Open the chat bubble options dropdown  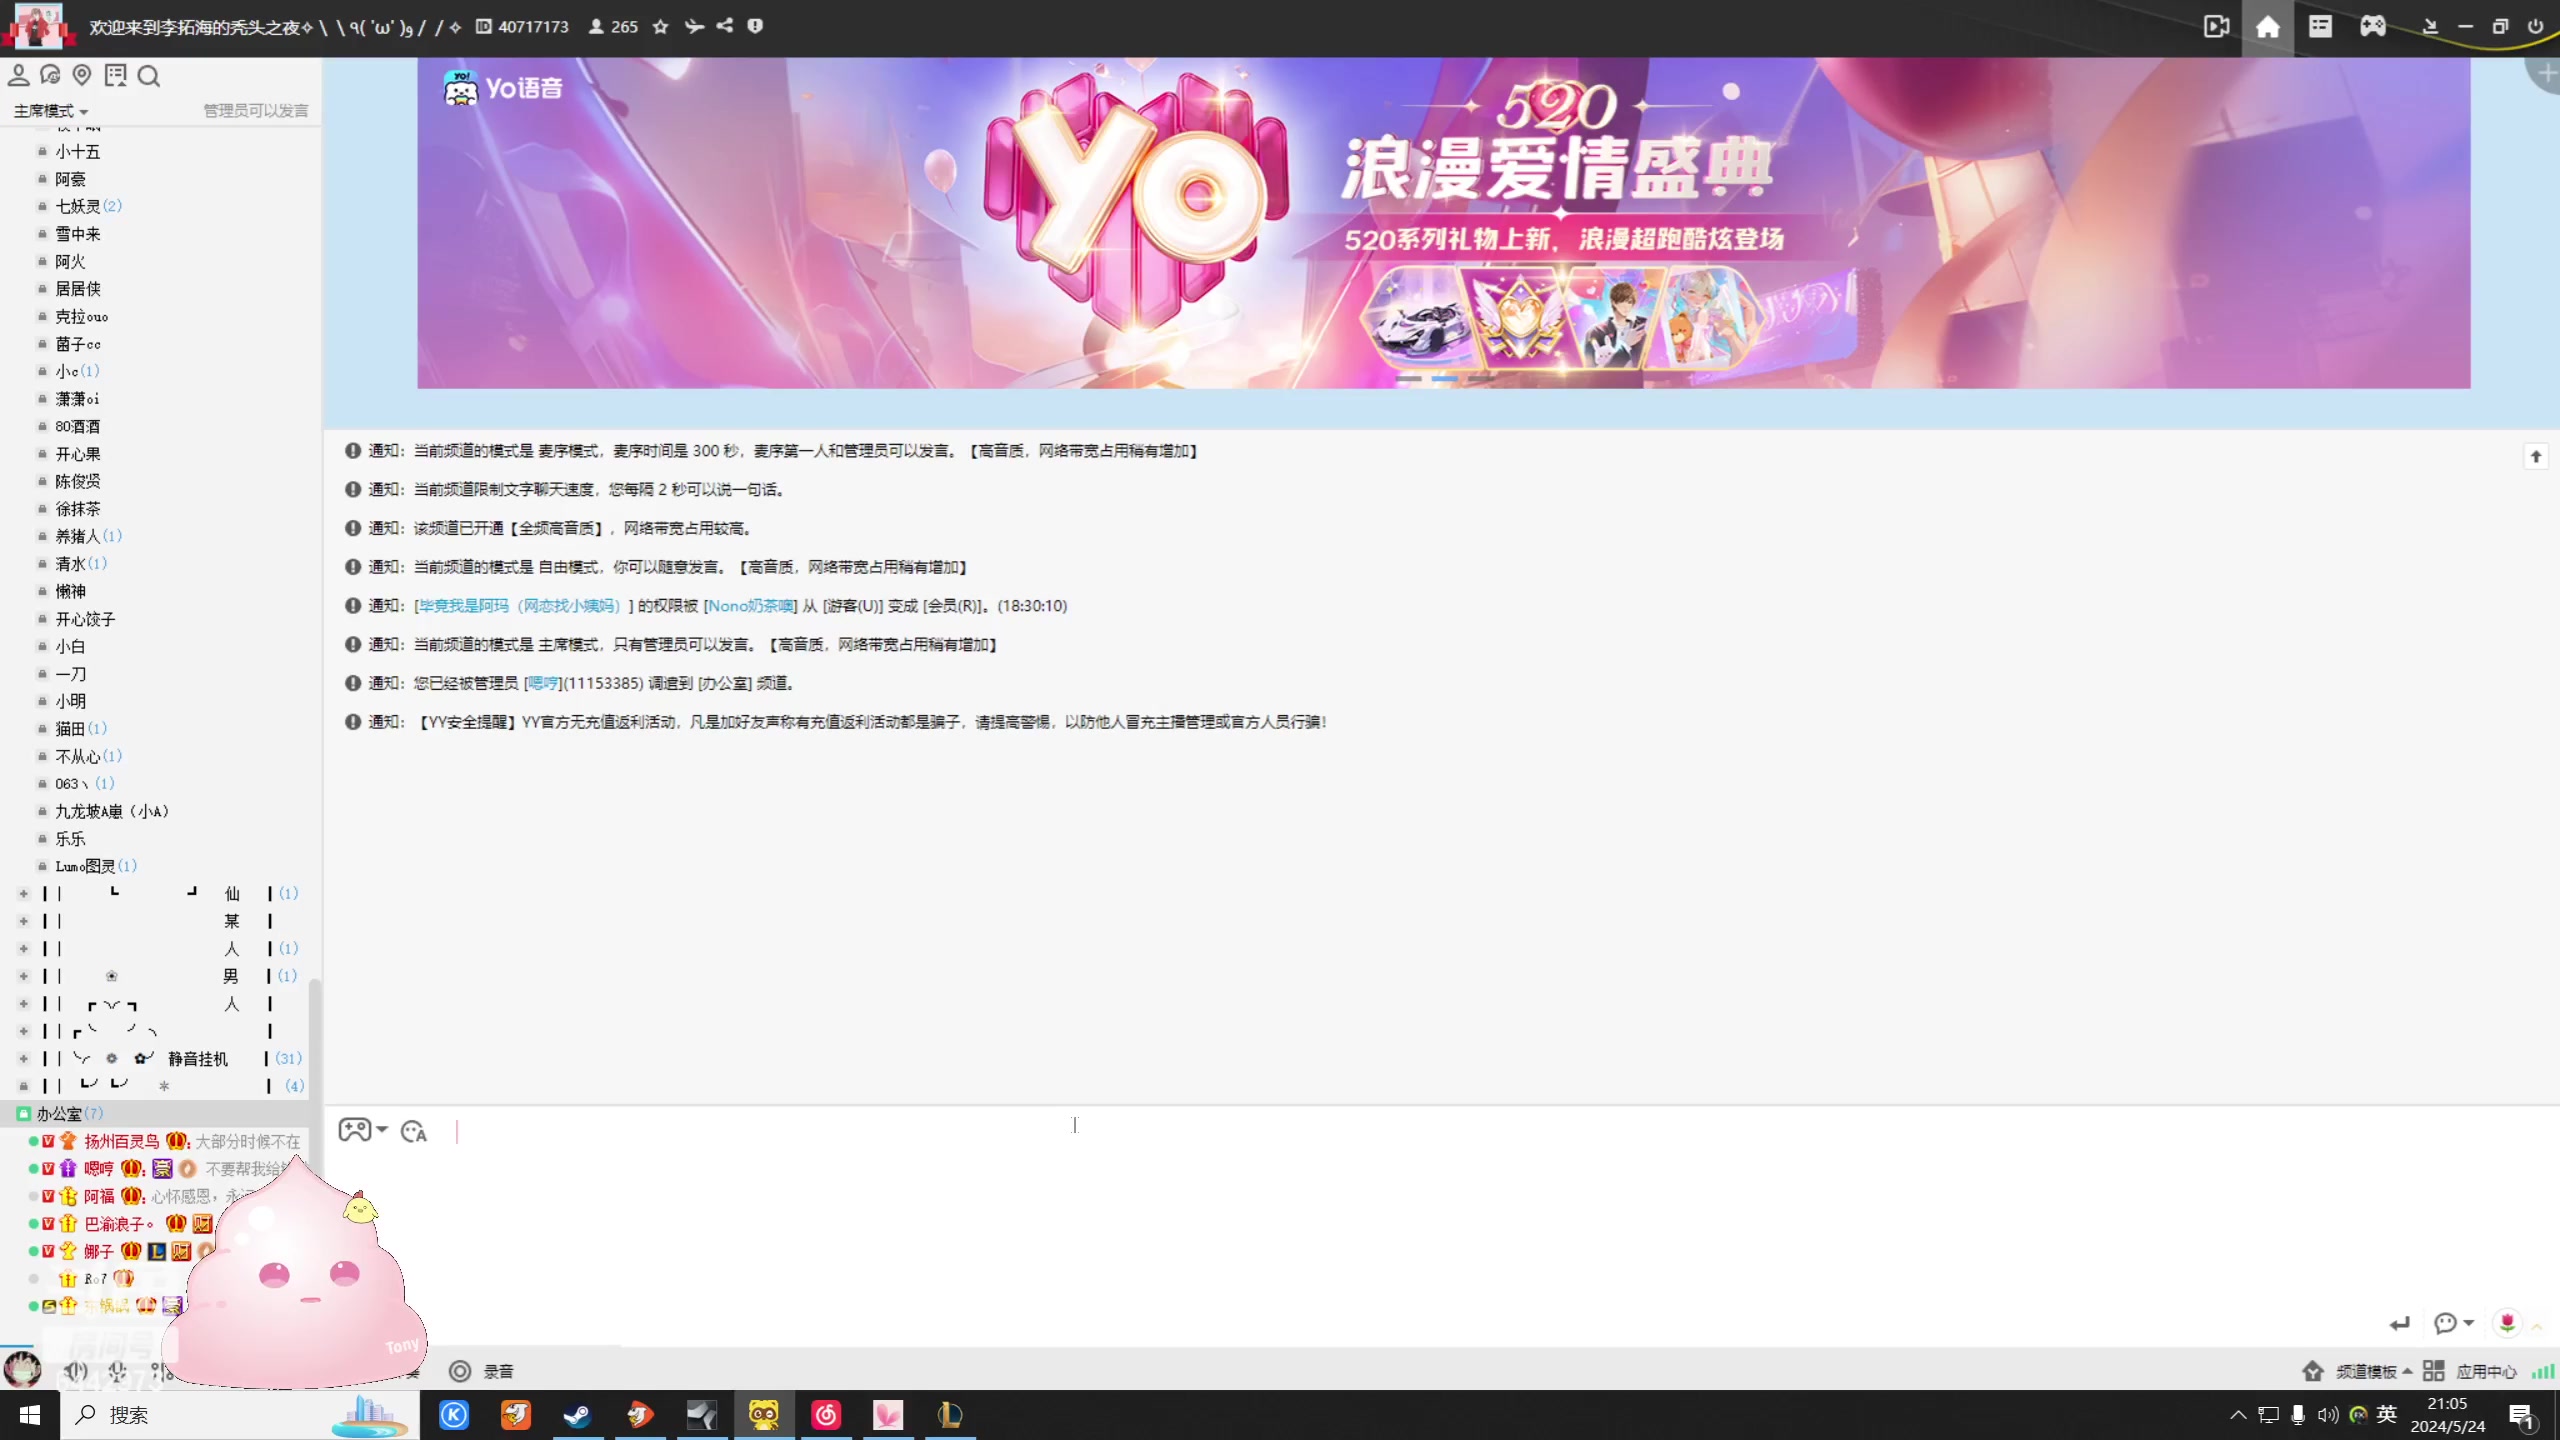point(2454,1323)
